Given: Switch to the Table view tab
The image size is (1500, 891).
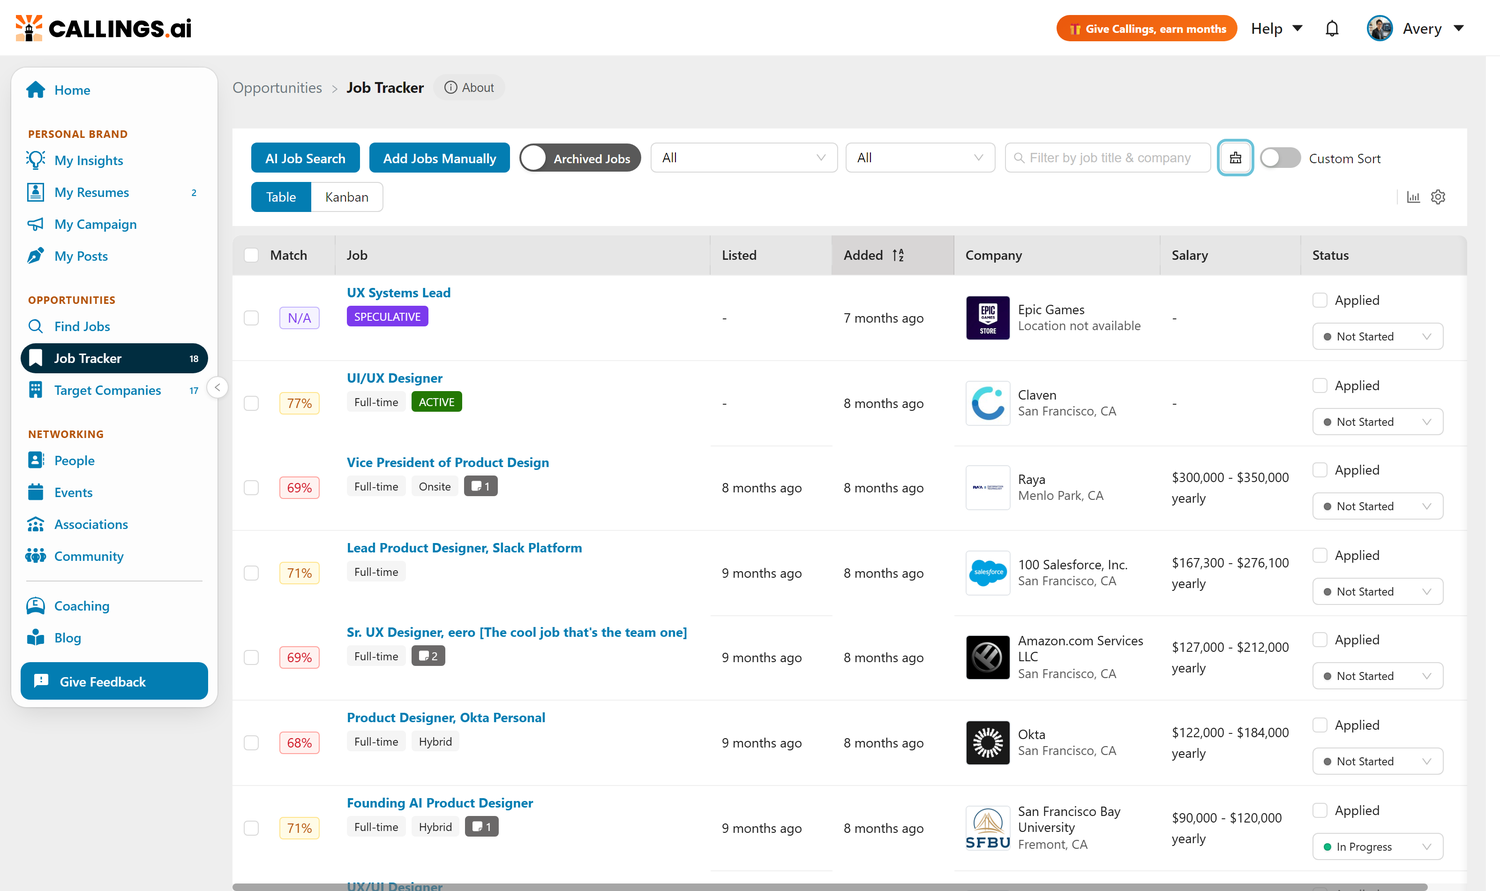Looking at the screenshot, I should pos(281,197).
